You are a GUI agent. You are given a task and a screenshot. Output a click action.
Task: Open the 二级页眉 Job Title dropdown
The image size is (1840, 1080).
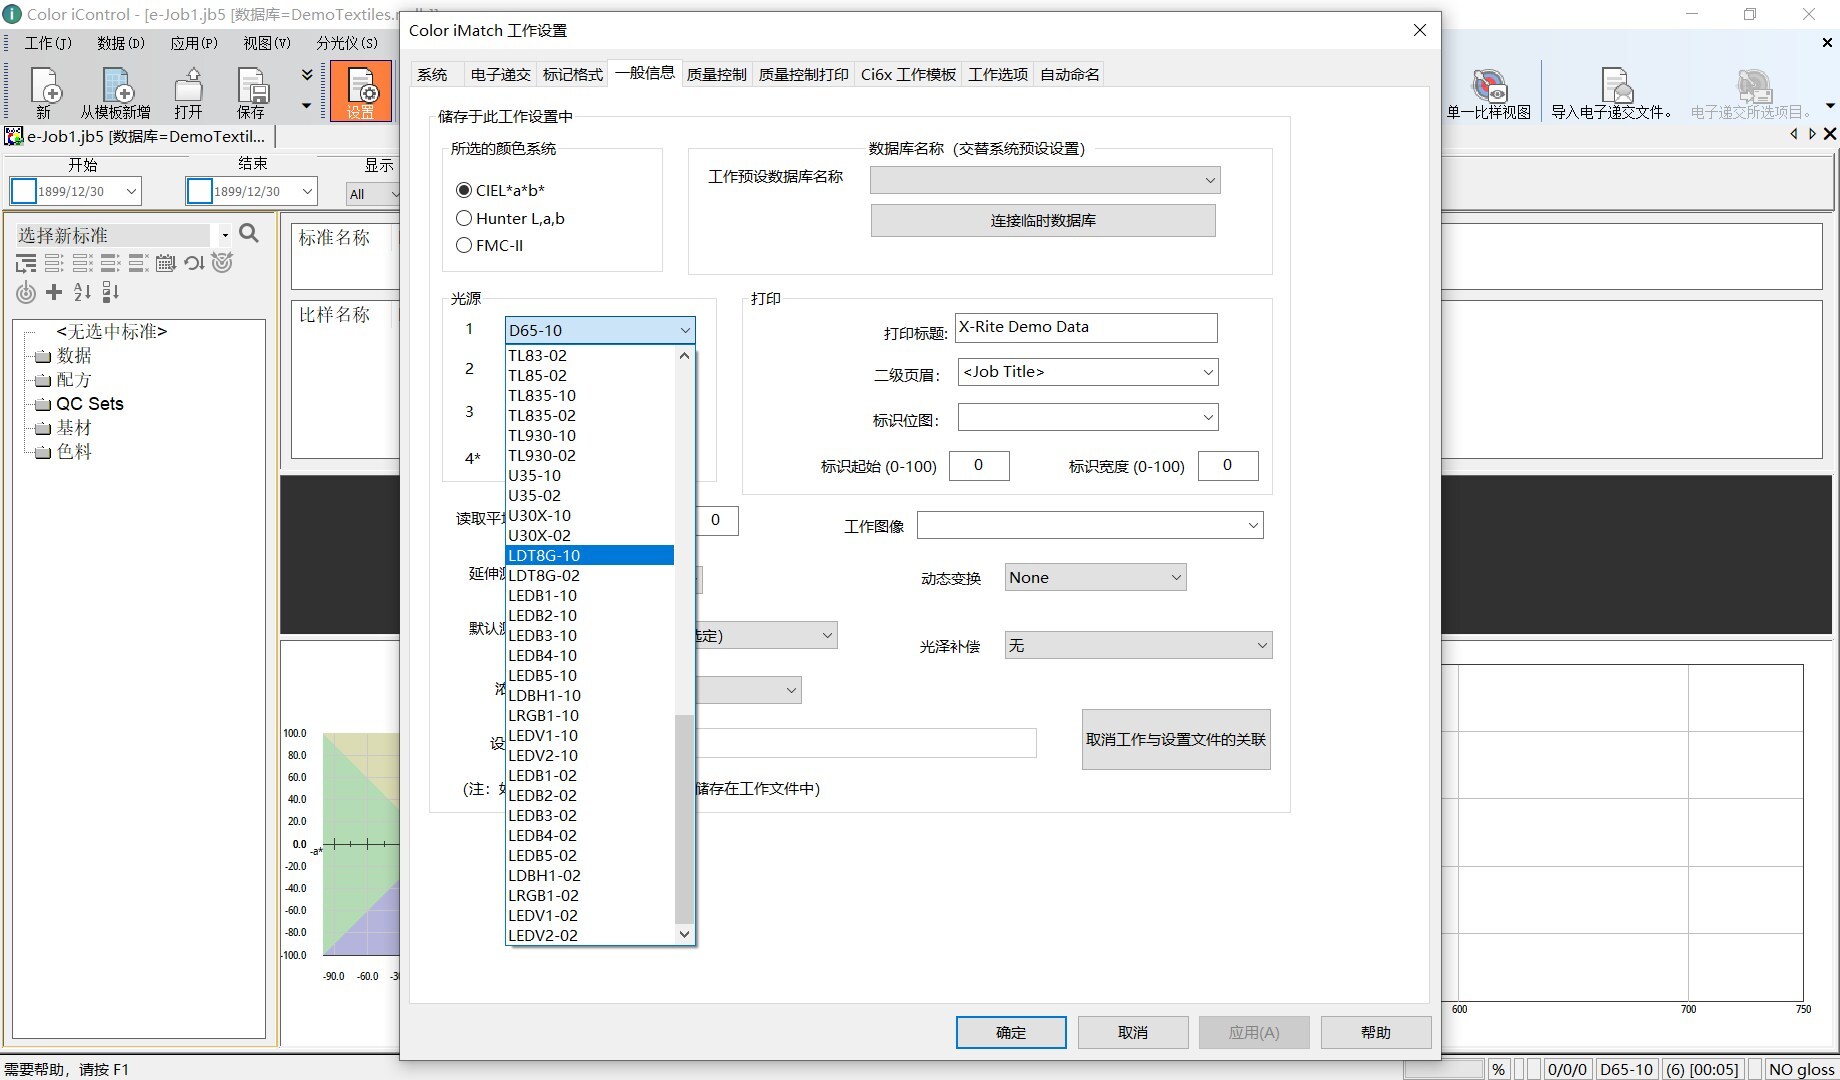tap(1087, 372)
